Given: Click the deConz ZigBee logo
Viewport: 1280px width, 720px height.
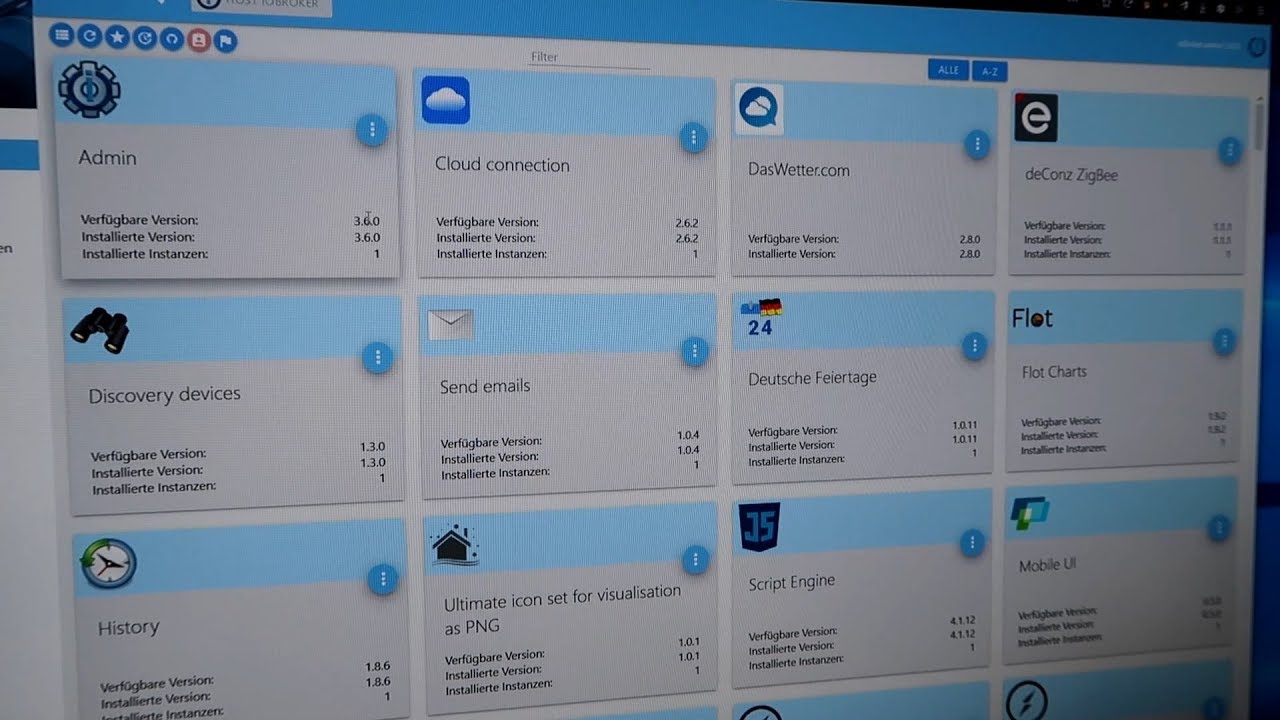Looking at the screenshot, I should pyautogui.click(x=1036, y=118).
